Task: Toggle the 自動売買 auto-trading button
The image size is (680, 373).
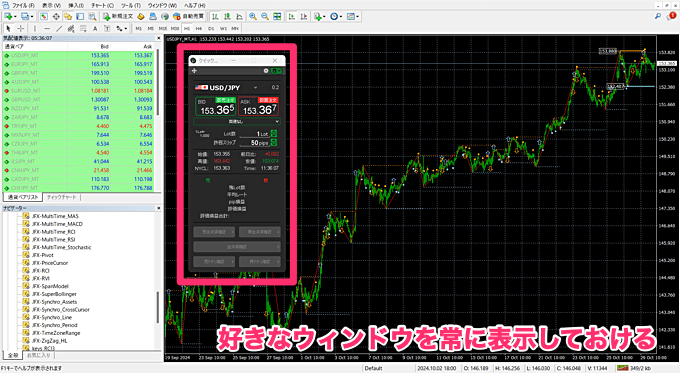Action: tap(189, 16)
